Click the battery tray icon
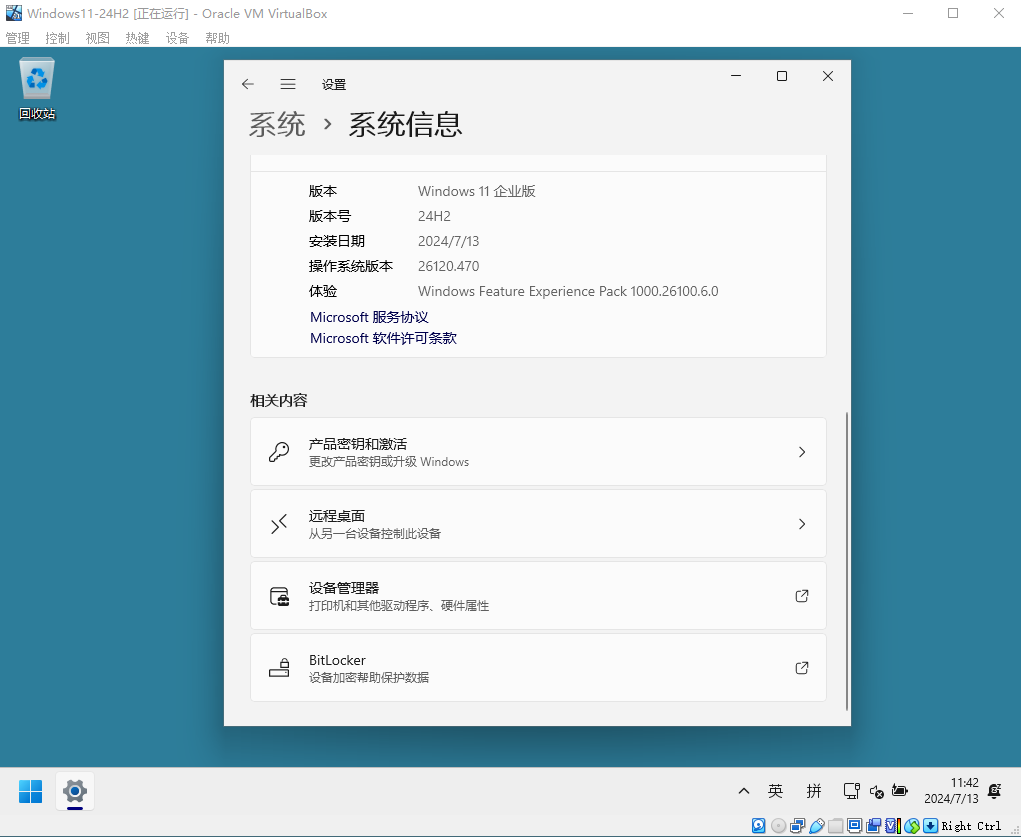Viewport: 1021px width, 837px height. coord(900,791)
